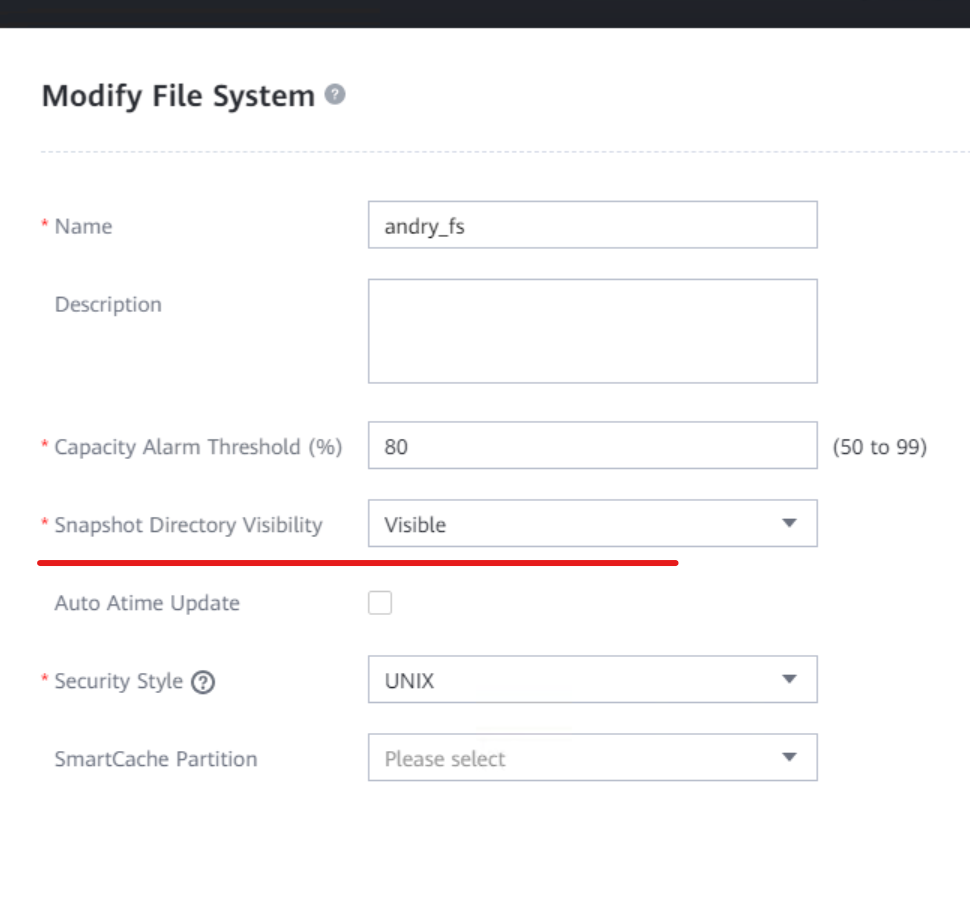Click inside the Description text area
970x901 pixels.
(x=592, y=331)
